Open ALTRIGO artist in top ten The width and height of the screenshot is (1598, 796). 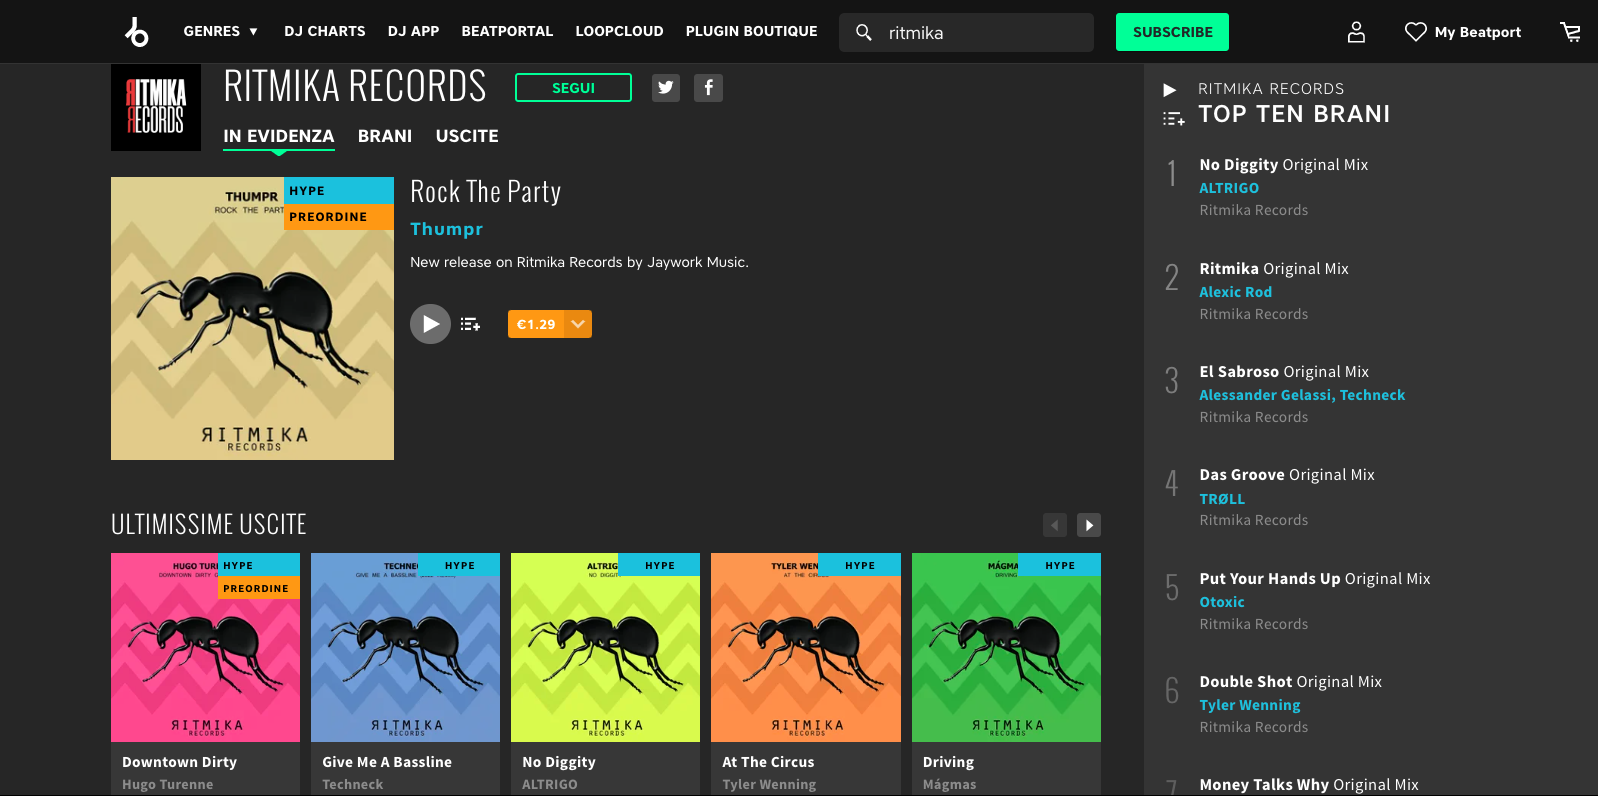click(x=1229, y=188)
